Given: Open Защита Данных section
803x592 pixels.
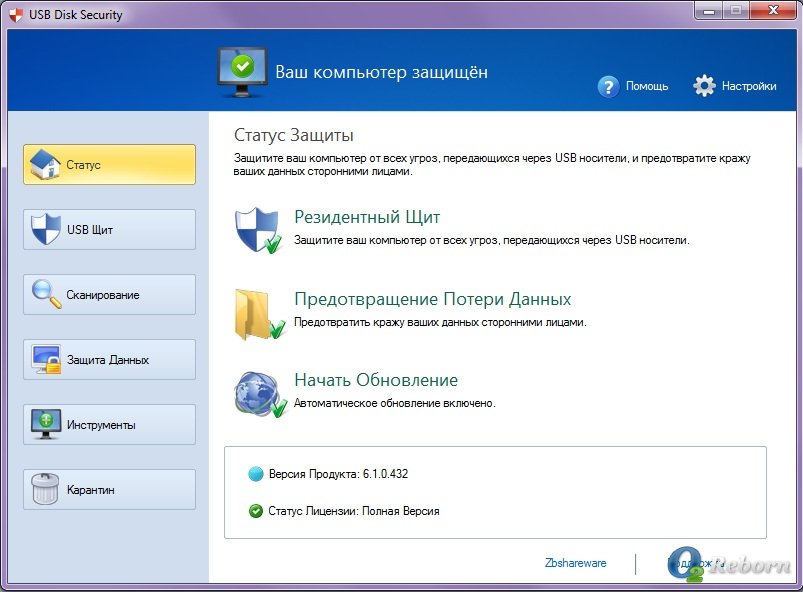Looking at the screenshot, I should pyautogui.click(x=109, y=360).
